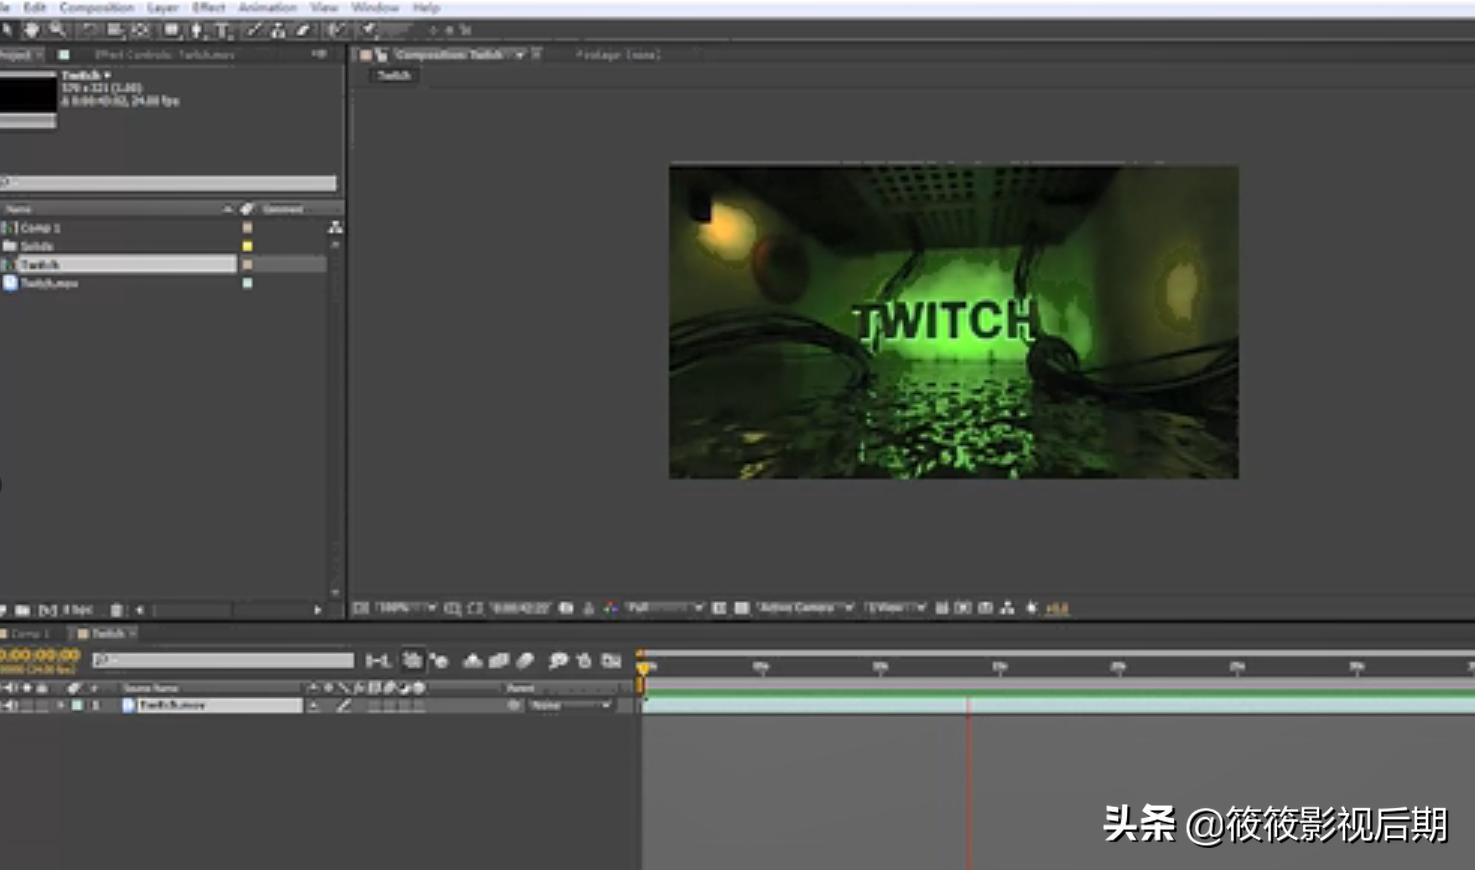Image resolution: width=1475 pixels, height=870 pixels.
Task: Toggle video visibility of Twitch.mov layer
Action: [x=9, y=706]
